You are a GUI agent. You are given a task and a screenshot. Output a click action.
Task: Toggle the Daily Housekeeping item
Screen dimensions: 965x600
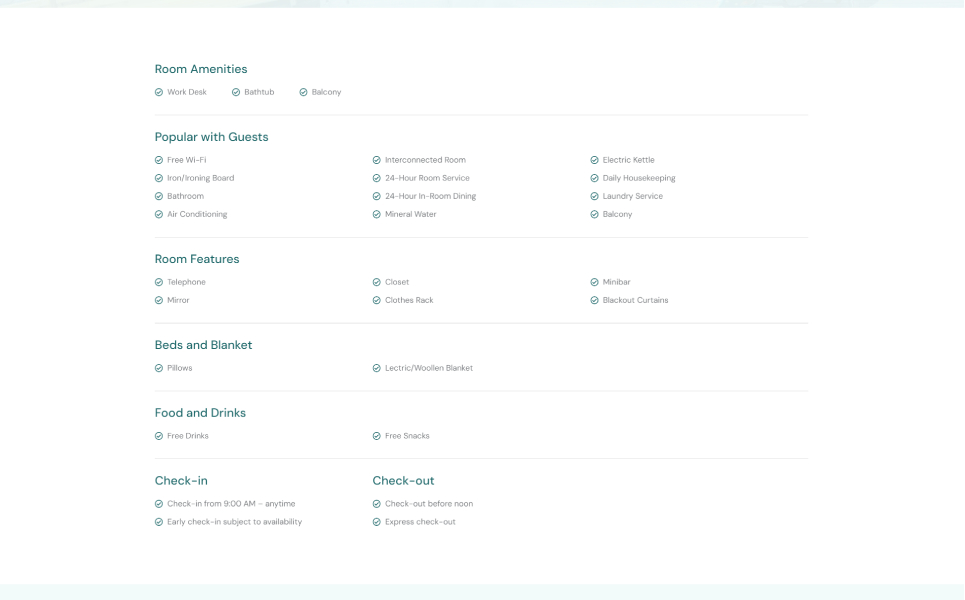click(638, 177)
